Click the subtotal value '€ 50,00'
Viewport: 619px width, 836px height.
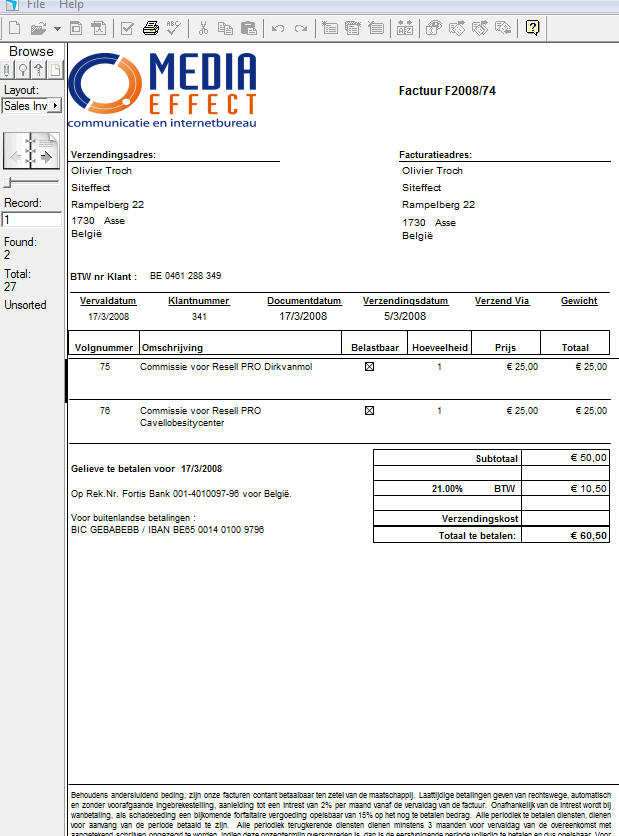point(589,458)
